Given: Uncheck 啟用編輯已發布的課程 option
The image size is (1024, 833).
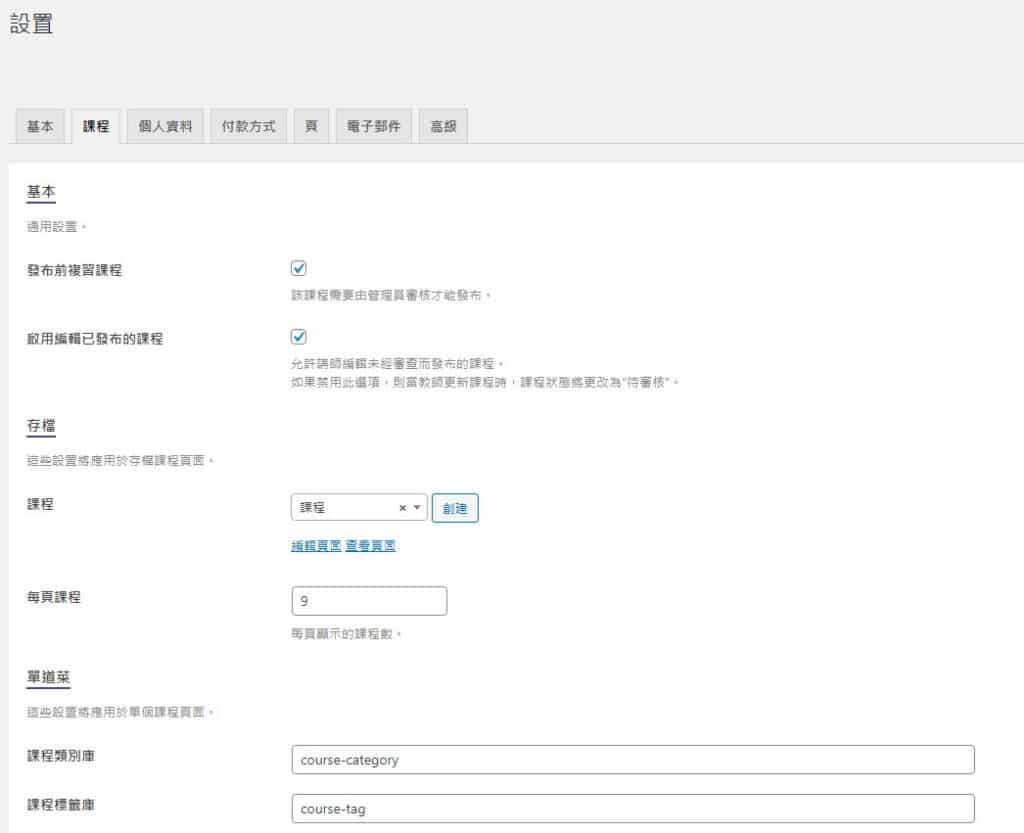Looking at the screenshot, I should click(x=298, y=337).
